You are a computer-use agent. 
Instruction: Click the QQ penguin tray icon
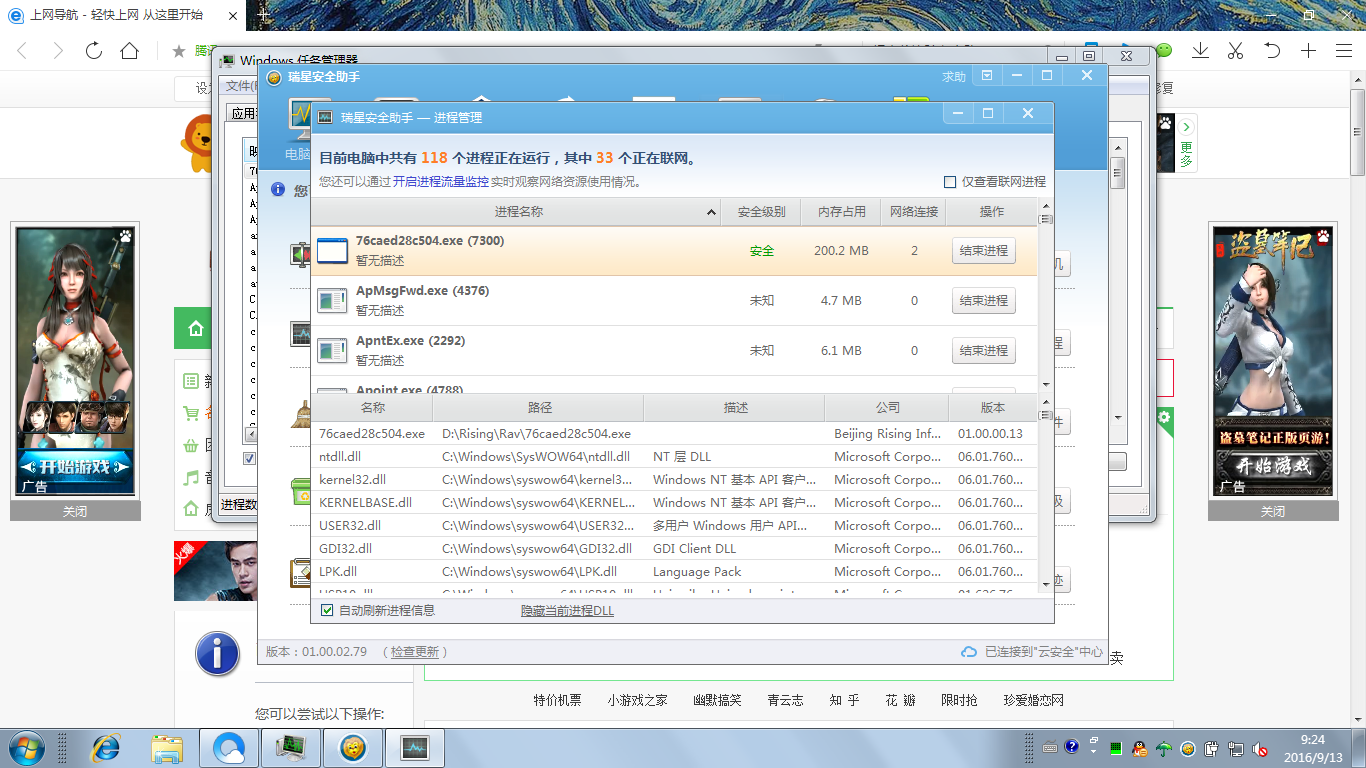click(x=1138, y=748)
